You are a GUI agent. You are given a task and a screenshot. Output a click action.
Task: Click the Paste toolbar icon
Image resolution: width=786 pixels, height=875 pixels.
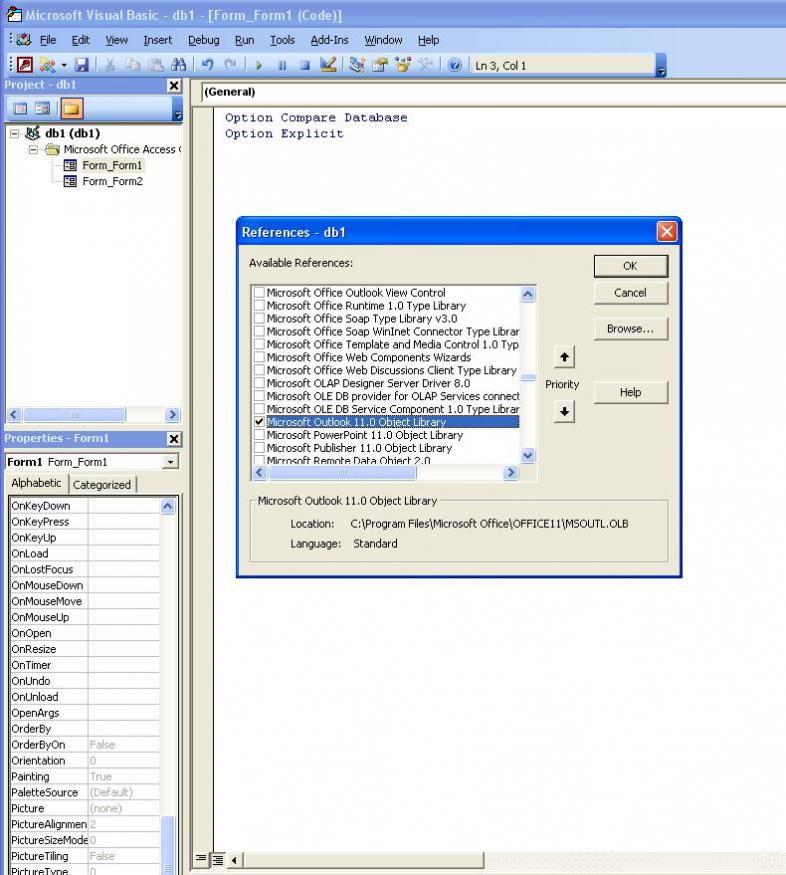click(156, 65)
